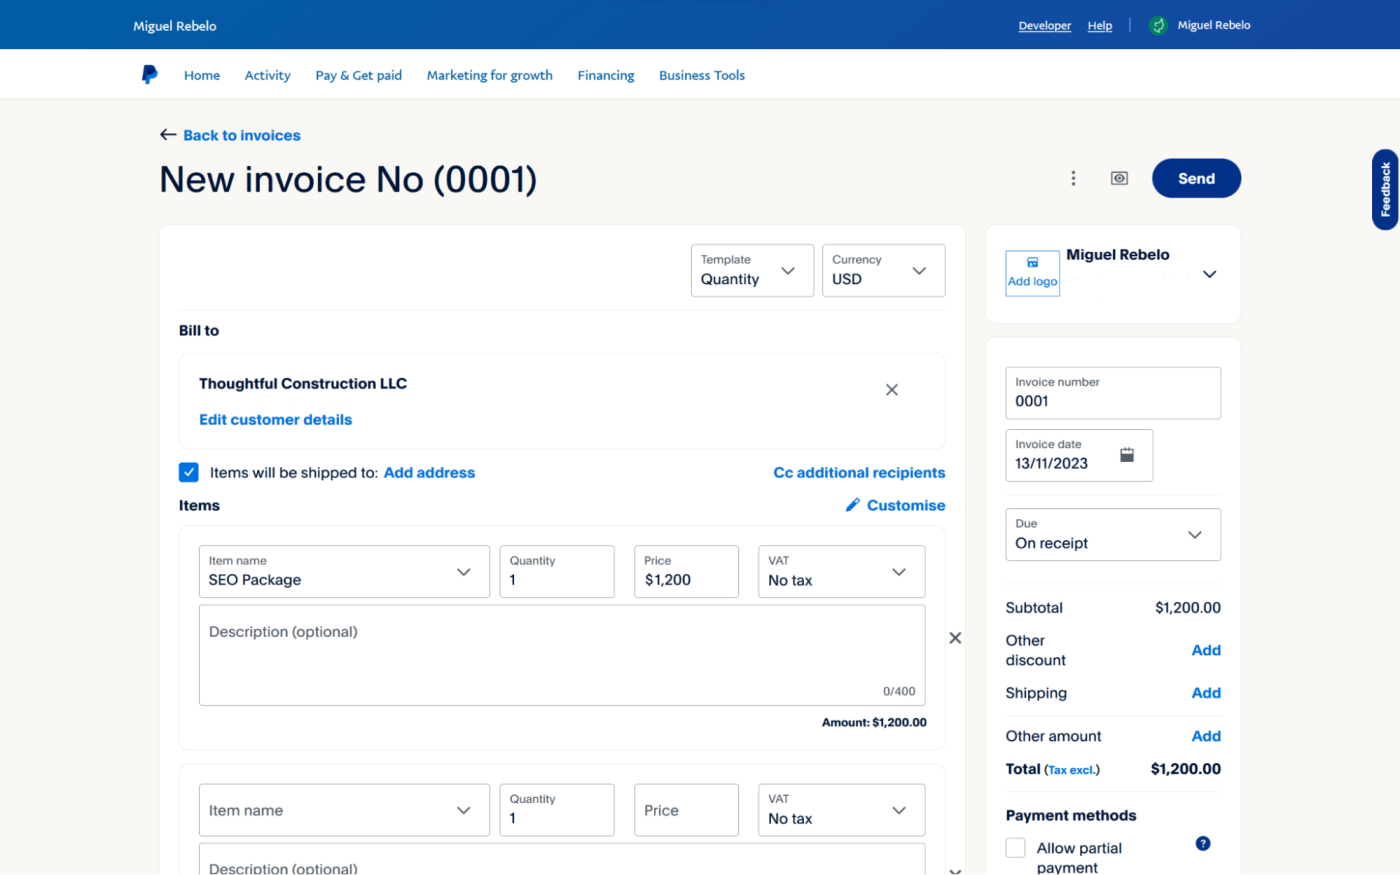Open the Template Quantity dropdown
This screenshot has height=875, width=1400.
point(752,270)
